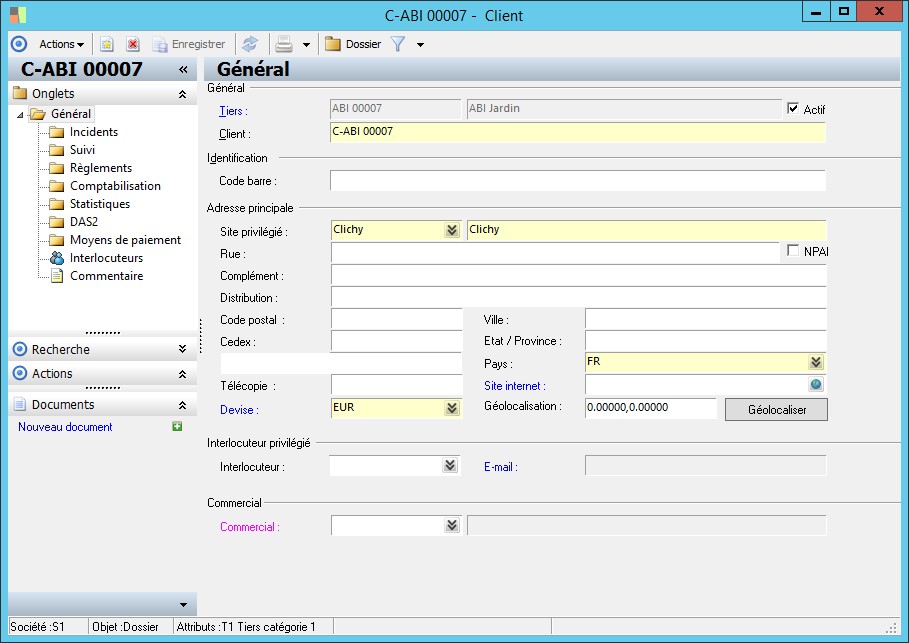The image size is (909, 643).
Task: Open the Devise currency dropdown
Action: tap(452, 408)
